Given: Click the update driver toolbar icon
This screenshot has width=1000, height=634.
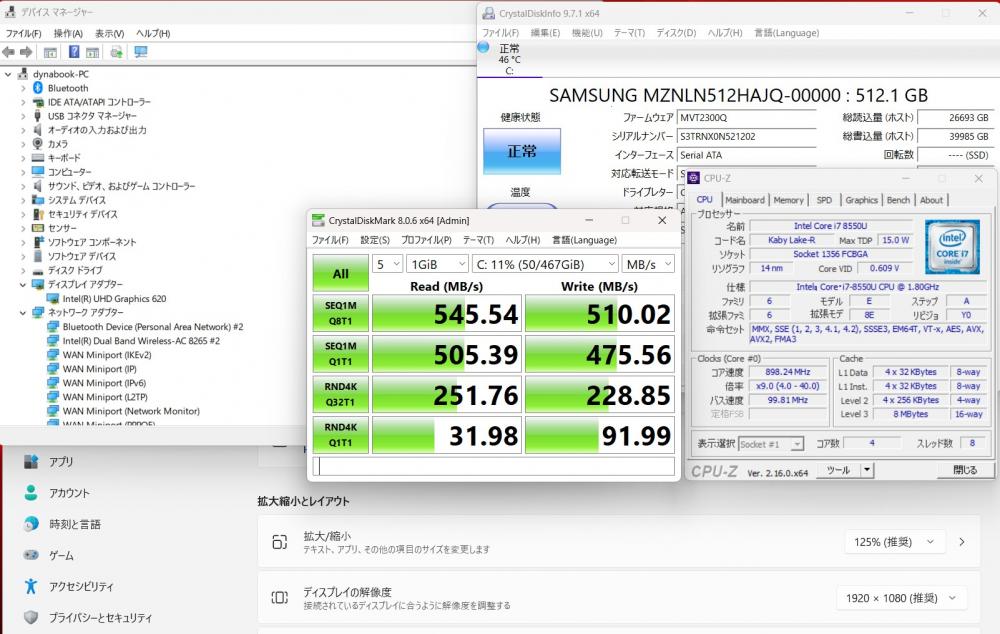Looking at the screenshot, I should (x=117, y=52).
